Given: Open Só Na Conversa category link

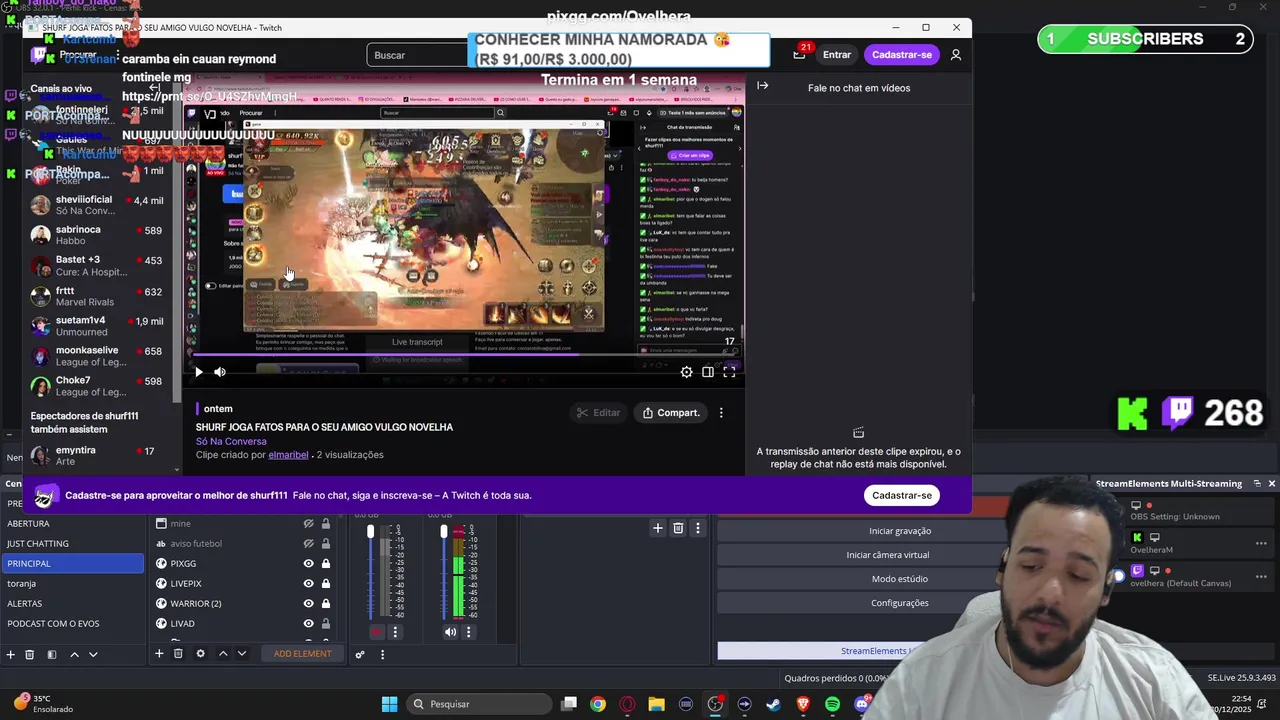Looking at the screenshot, I should point(231,441).
